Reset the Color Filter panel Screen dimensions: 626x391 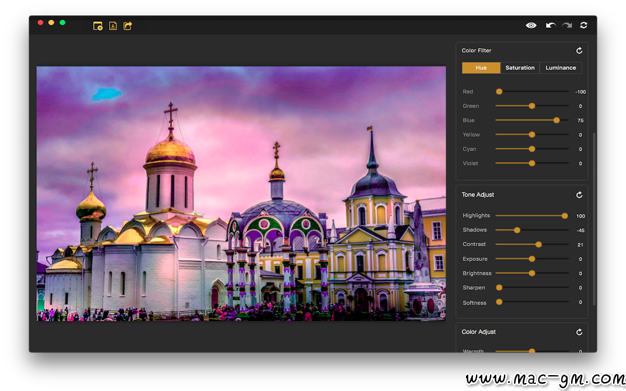click(579, 51)
